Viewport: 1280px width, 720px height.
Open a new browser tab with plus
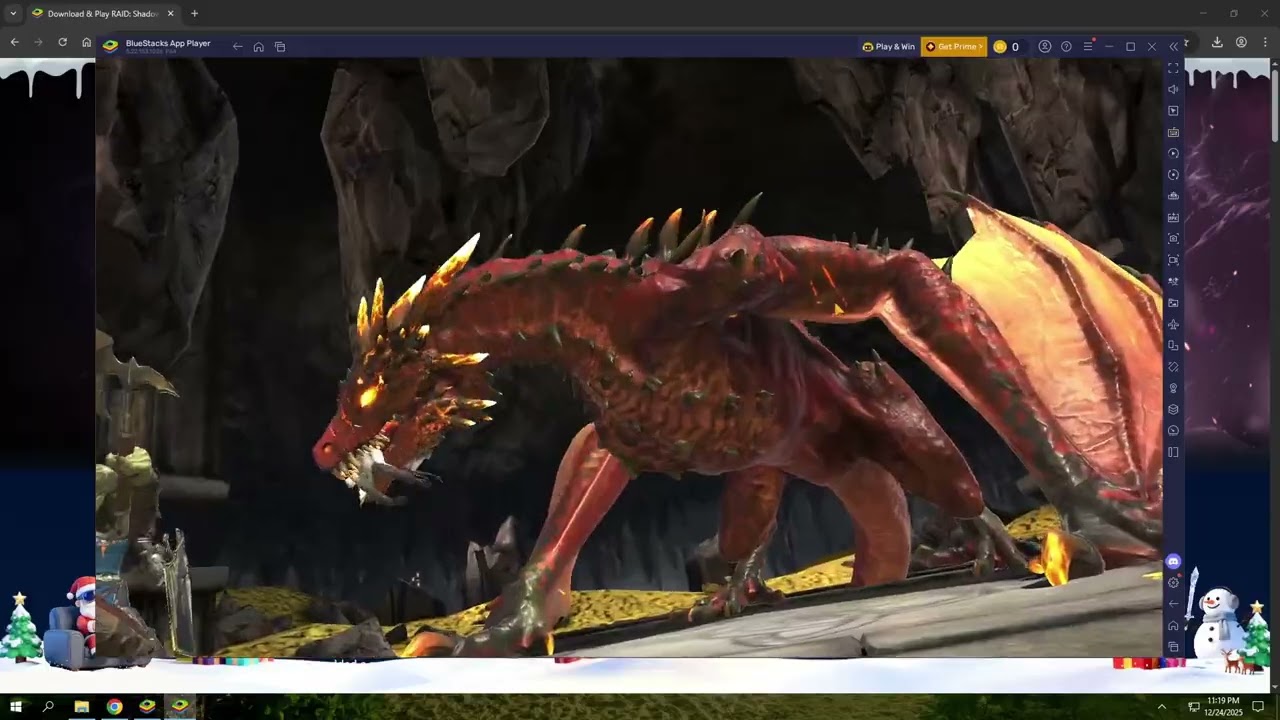click(x=194, y=13)
